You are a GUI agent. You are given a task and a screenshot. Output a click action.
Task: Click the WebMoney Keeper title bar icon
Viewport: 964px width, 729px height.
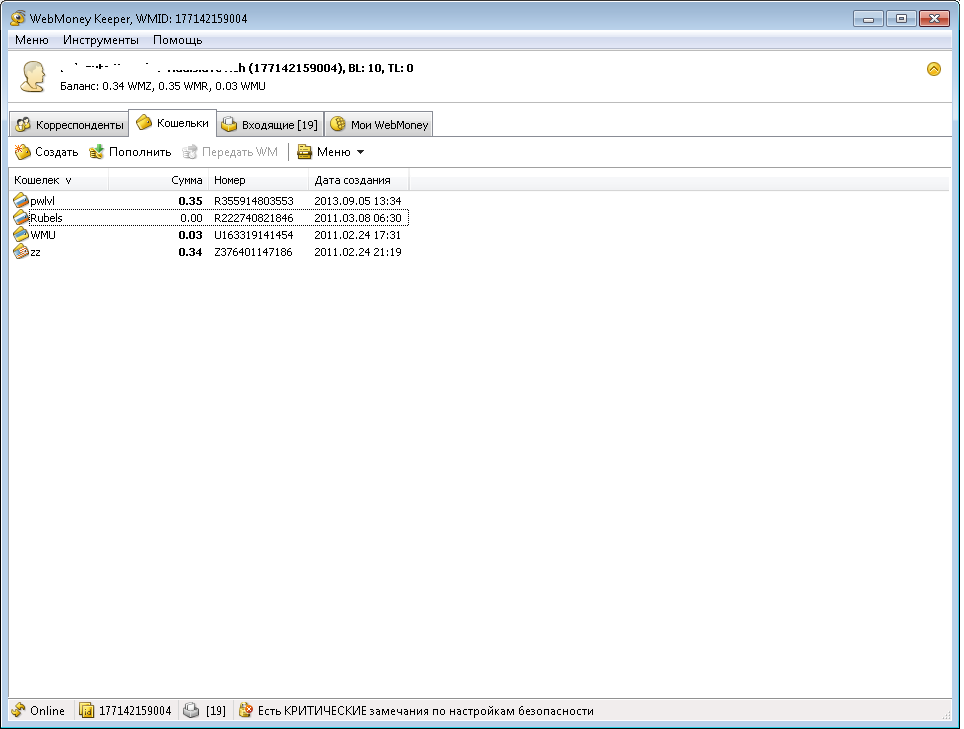[18, 18]
